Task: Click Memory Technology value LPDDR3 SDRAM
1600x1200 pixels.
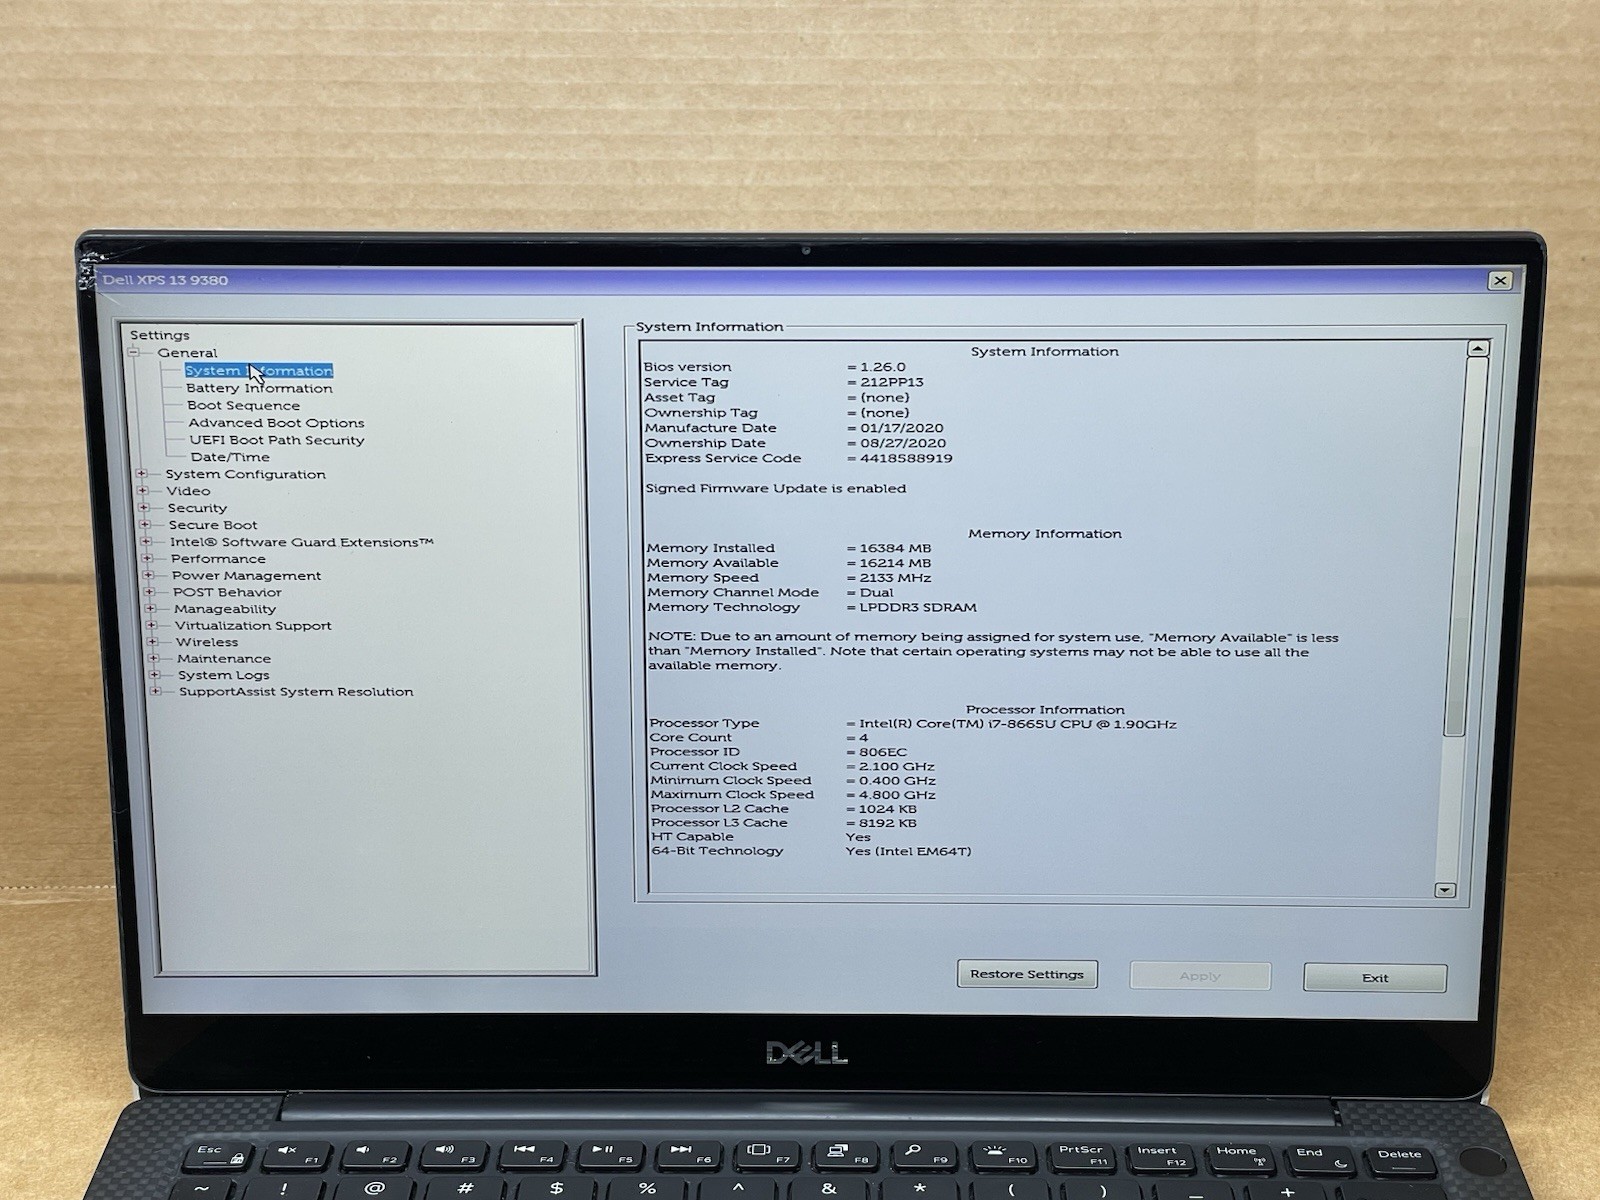Action: click(x=917, y=607)
